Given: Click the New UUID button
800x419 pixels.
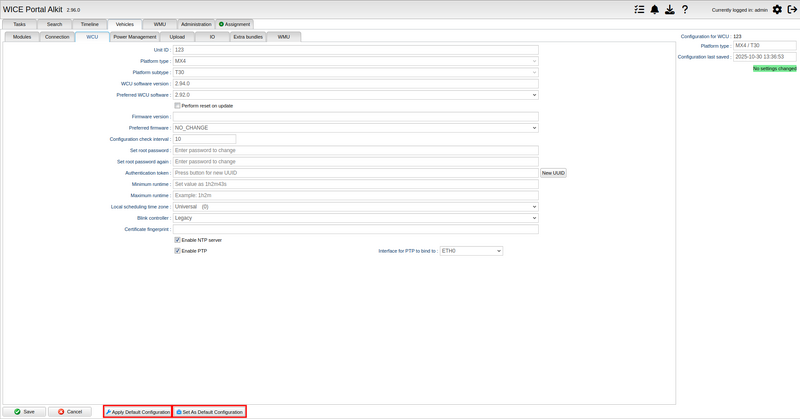Looking at the screenshot, I should [x=553, y=173].
